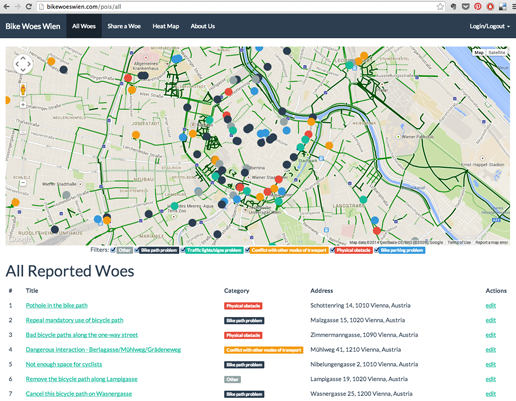Open 'Cancel this bicycle path on Wasnergasse'

point(79,393)
